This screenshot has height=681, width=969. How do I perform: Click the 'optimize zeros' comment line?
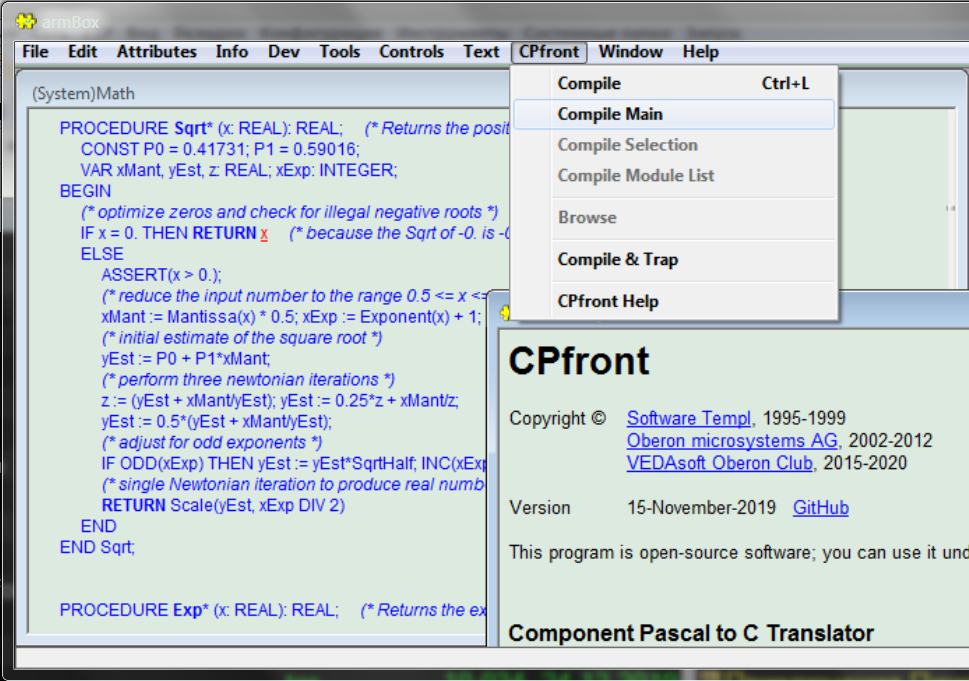pyautogui.click(x=289, y=212)
